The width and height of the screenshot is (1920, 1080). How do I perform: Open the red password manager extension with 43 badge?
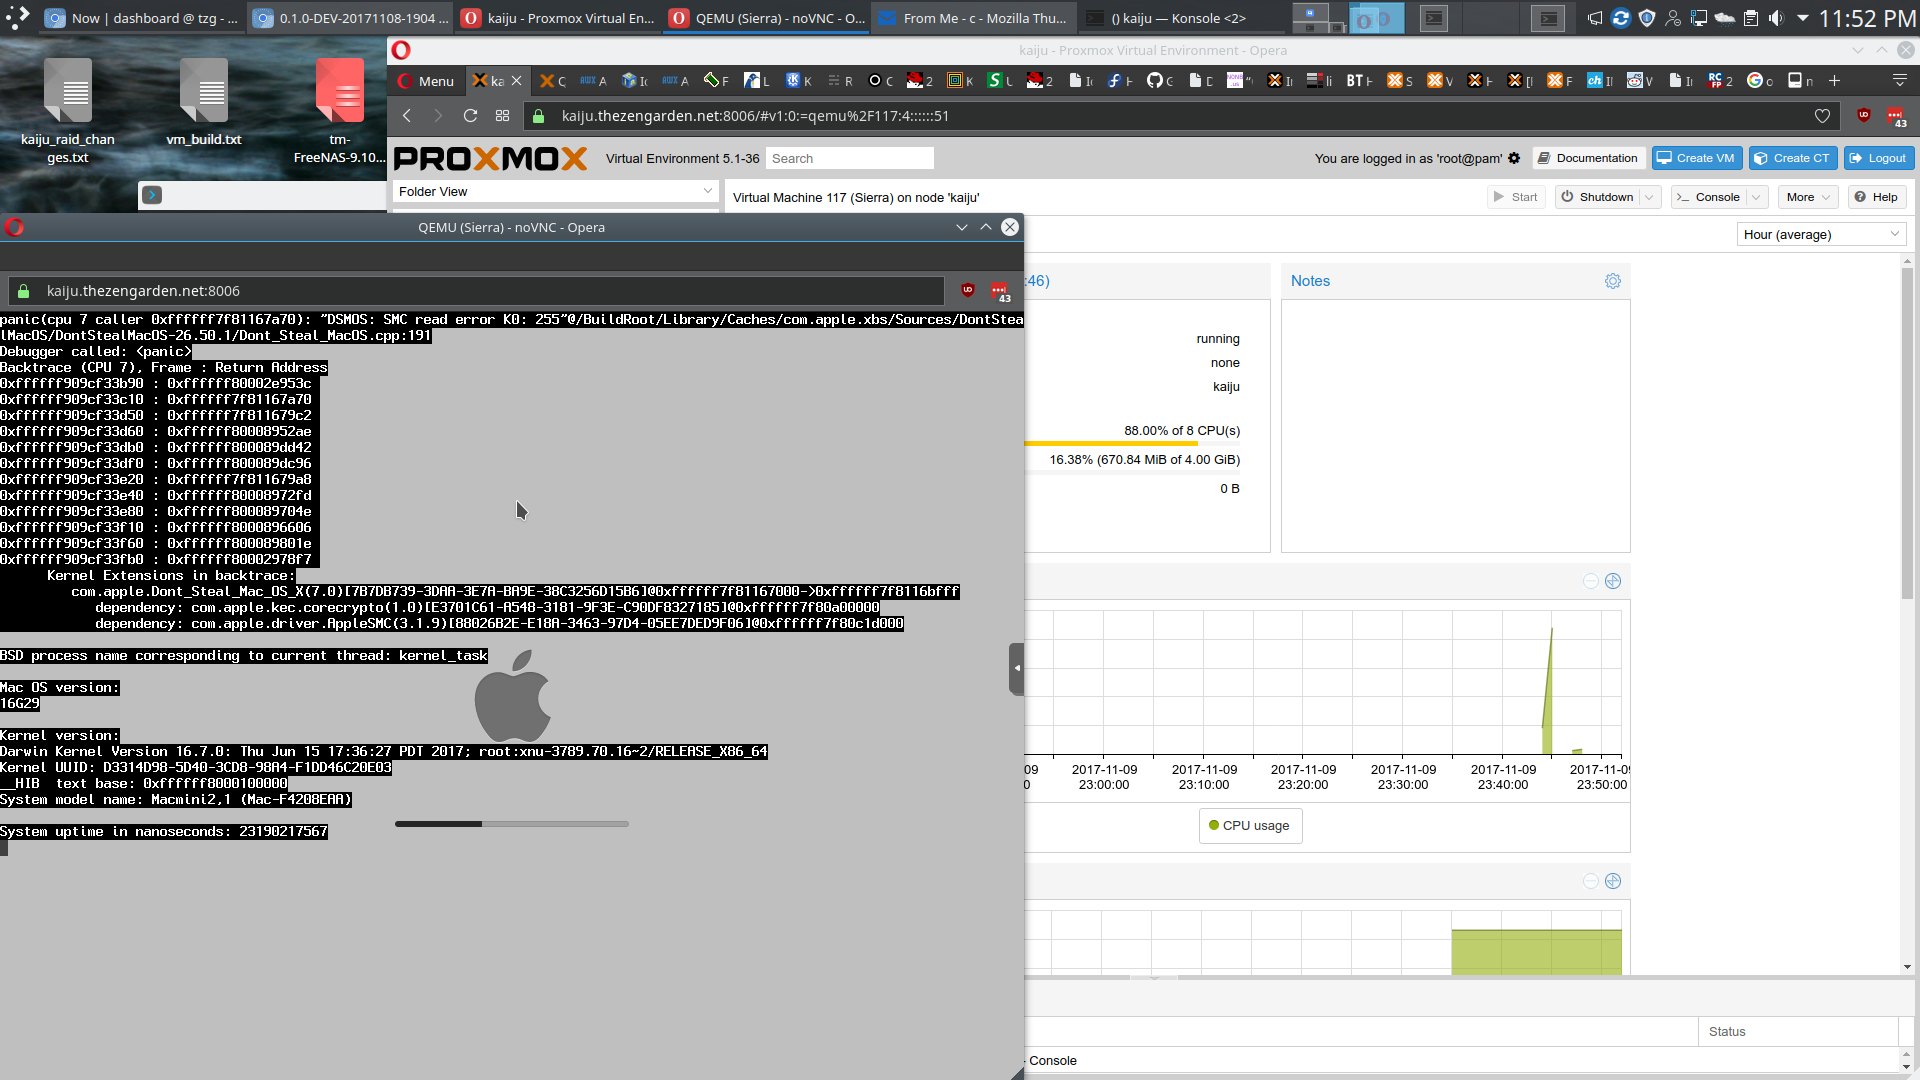pyautogui.click(x=1896, y=117)
